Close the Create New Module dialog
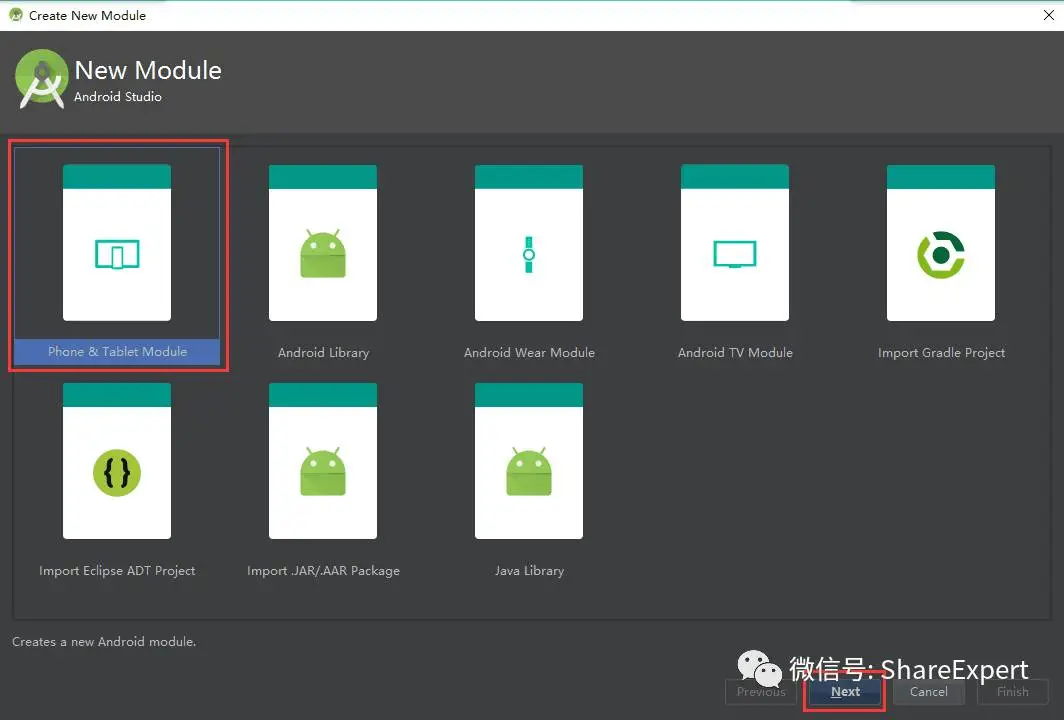Image resolution: width=1064 pixels, height=720 pixels. (x=1048, y=15)
